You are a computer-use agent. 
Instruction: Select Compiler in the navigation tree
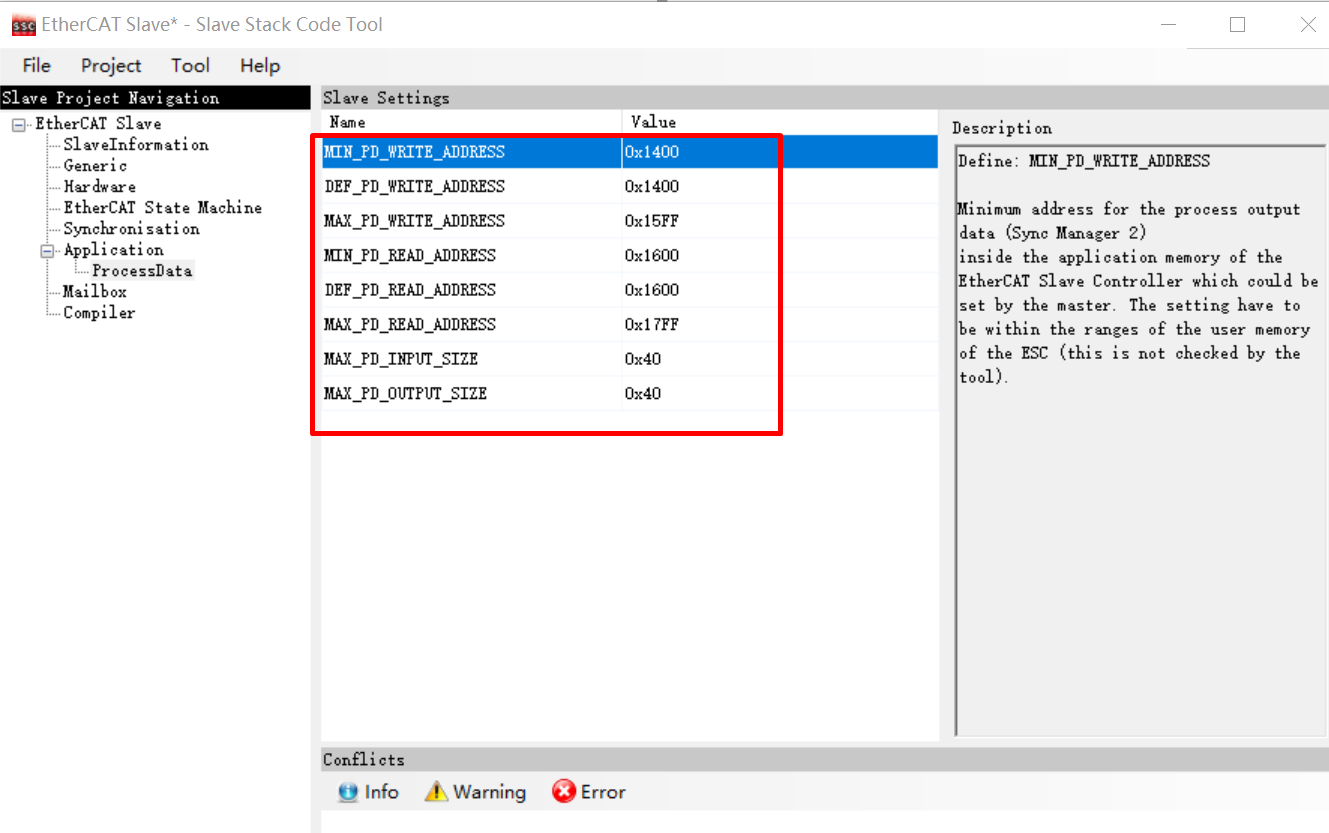coord(99,313)
